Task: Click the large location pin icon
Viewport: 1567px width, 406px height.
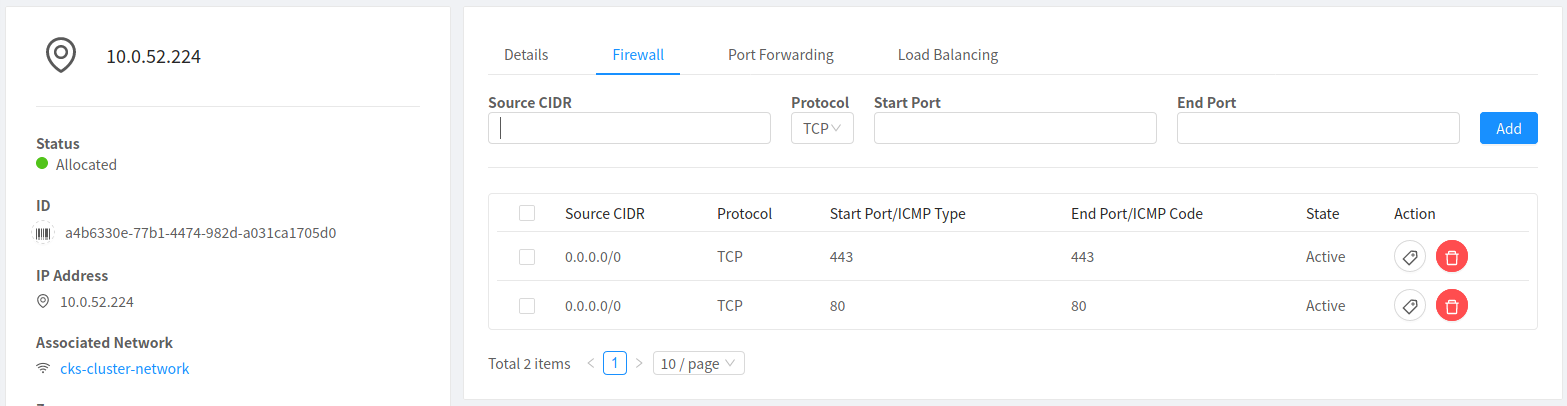Action: click(62, 55)
